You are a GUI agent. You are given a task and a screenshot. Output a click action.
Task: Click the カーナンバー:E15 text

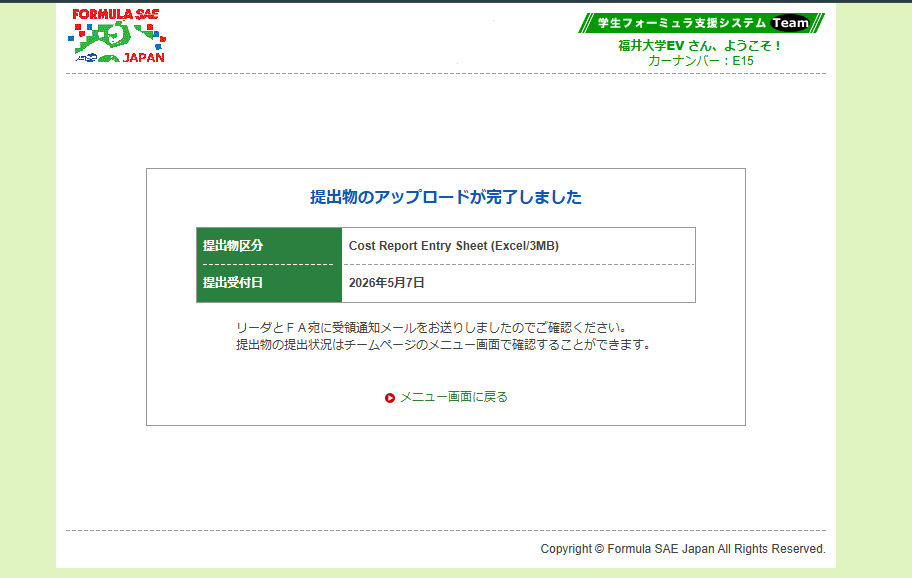pos(701,61)
